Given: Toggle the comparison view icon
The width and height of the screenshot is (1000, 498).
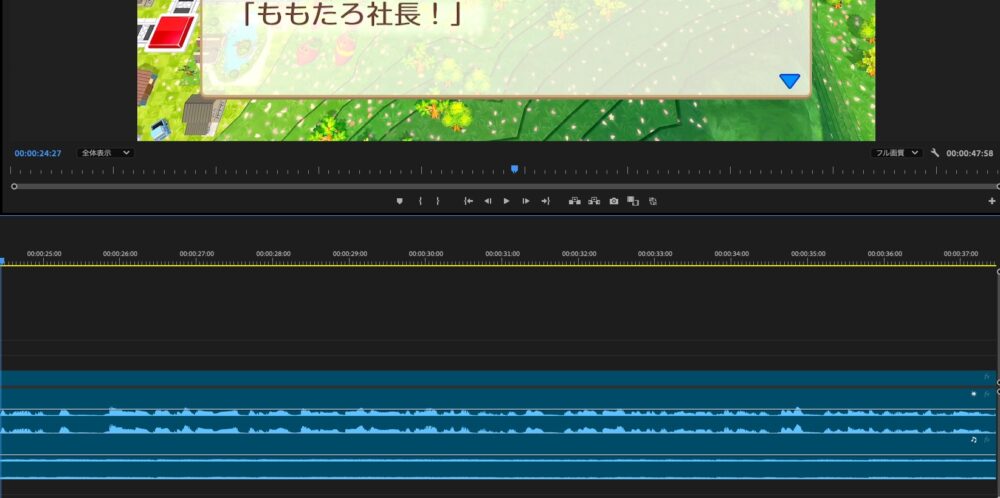Looking at the screenshot, I should coord(633,201).
